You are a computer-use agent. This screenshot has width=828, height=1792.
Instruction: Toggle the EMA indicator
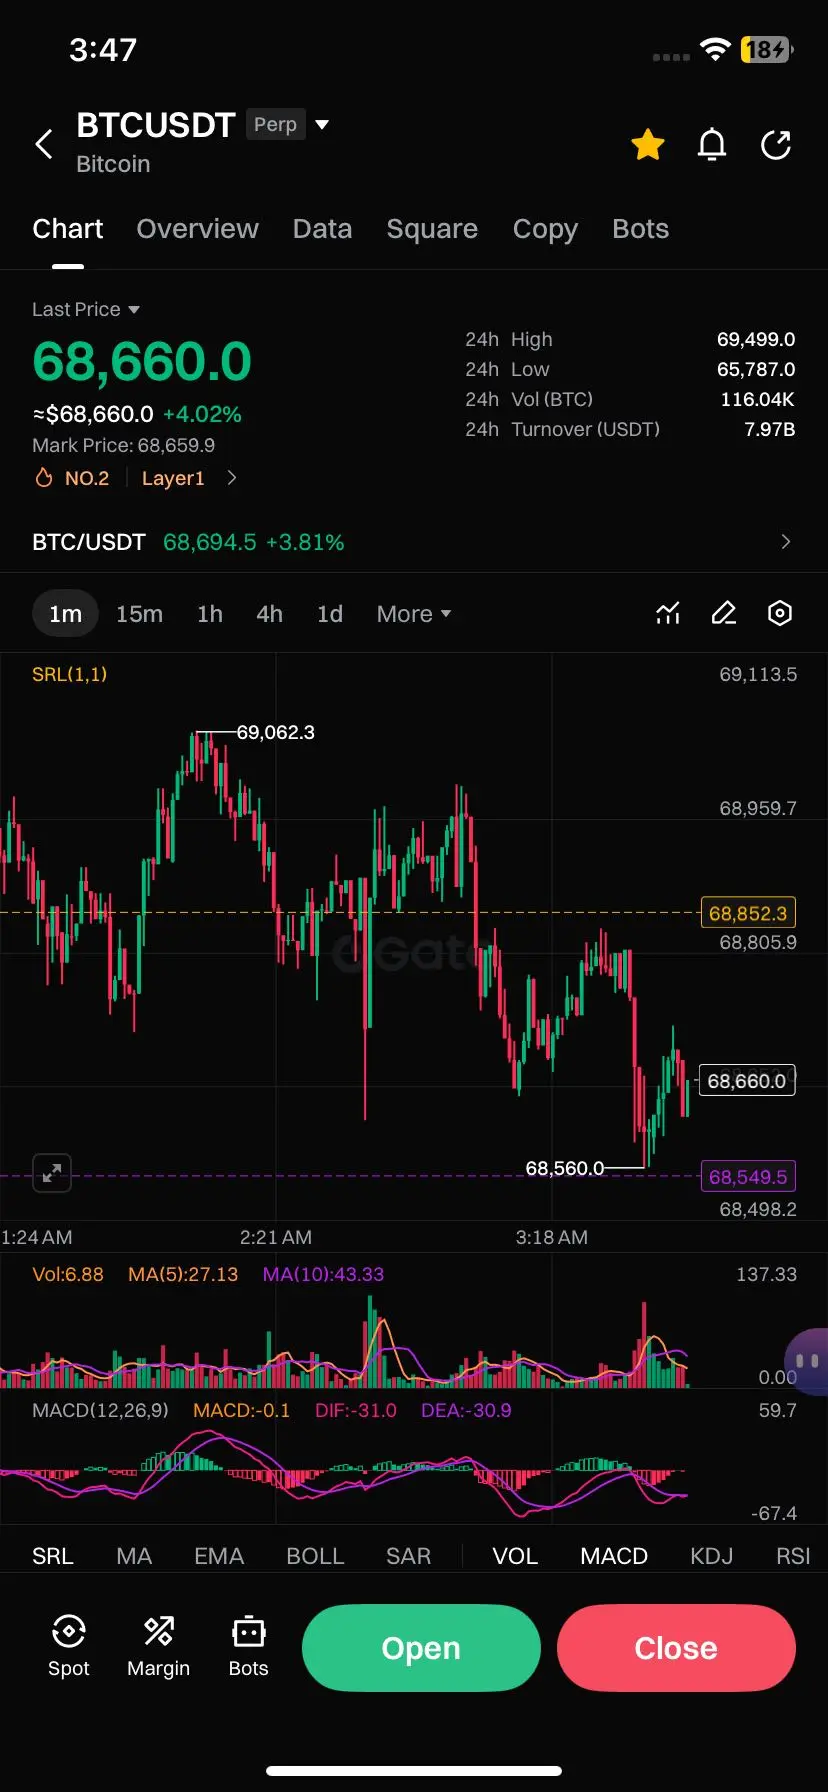click(x=219, y=1556)
